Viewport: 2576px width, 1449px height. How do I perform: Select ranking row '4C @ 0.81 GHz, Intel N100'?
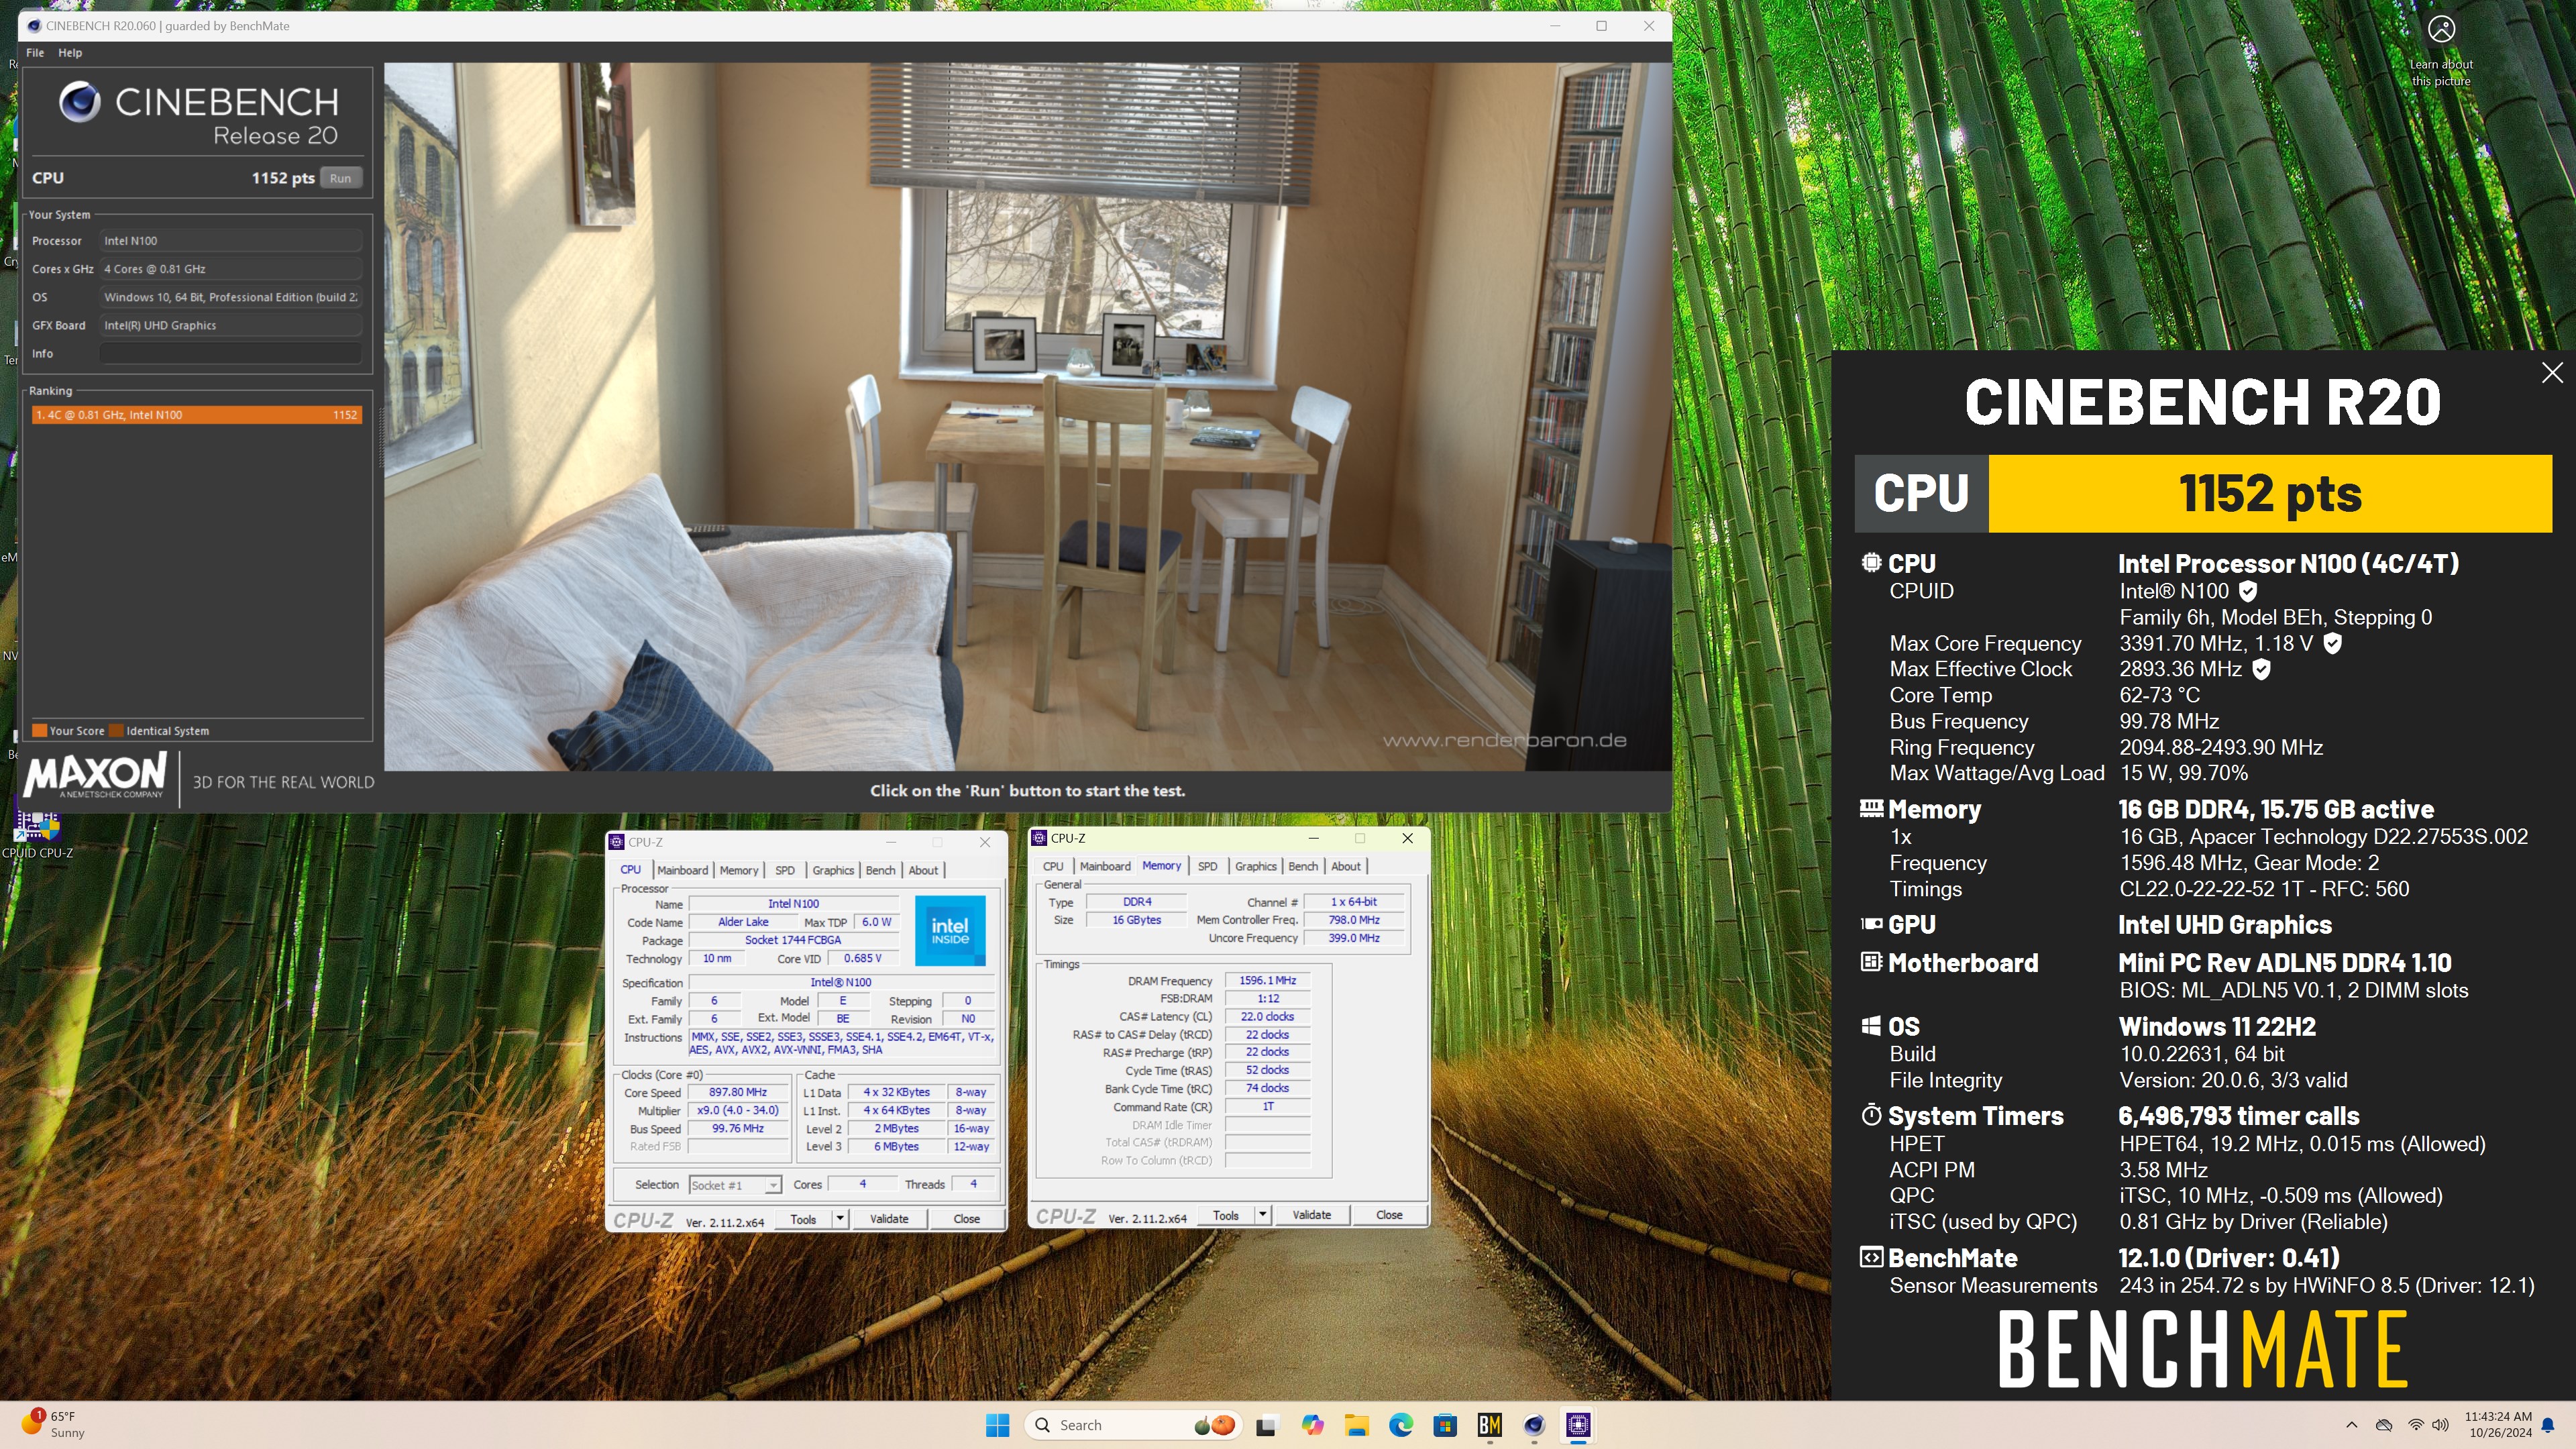196,415
